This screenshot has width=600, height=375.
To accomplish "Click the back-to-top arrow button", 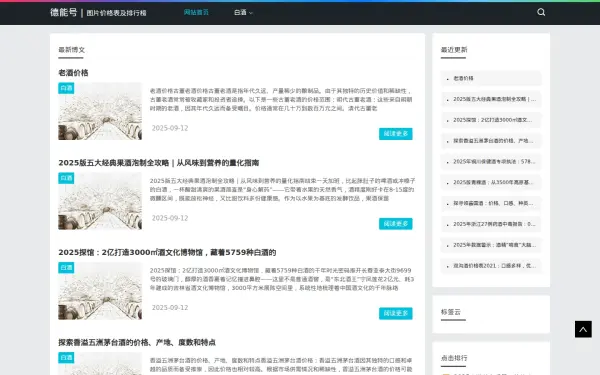I will click(x=583, y=329).
